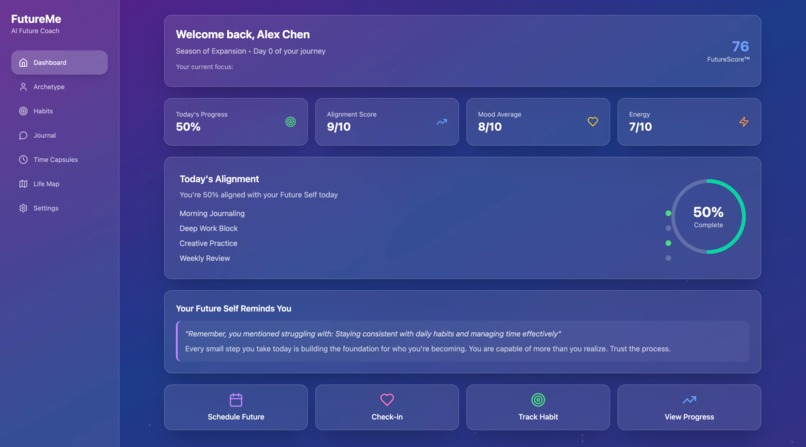The height and width of the screenshot is (447, 806).
Task: Go to the Archetype page label
Action: click(x=49, y=87)
